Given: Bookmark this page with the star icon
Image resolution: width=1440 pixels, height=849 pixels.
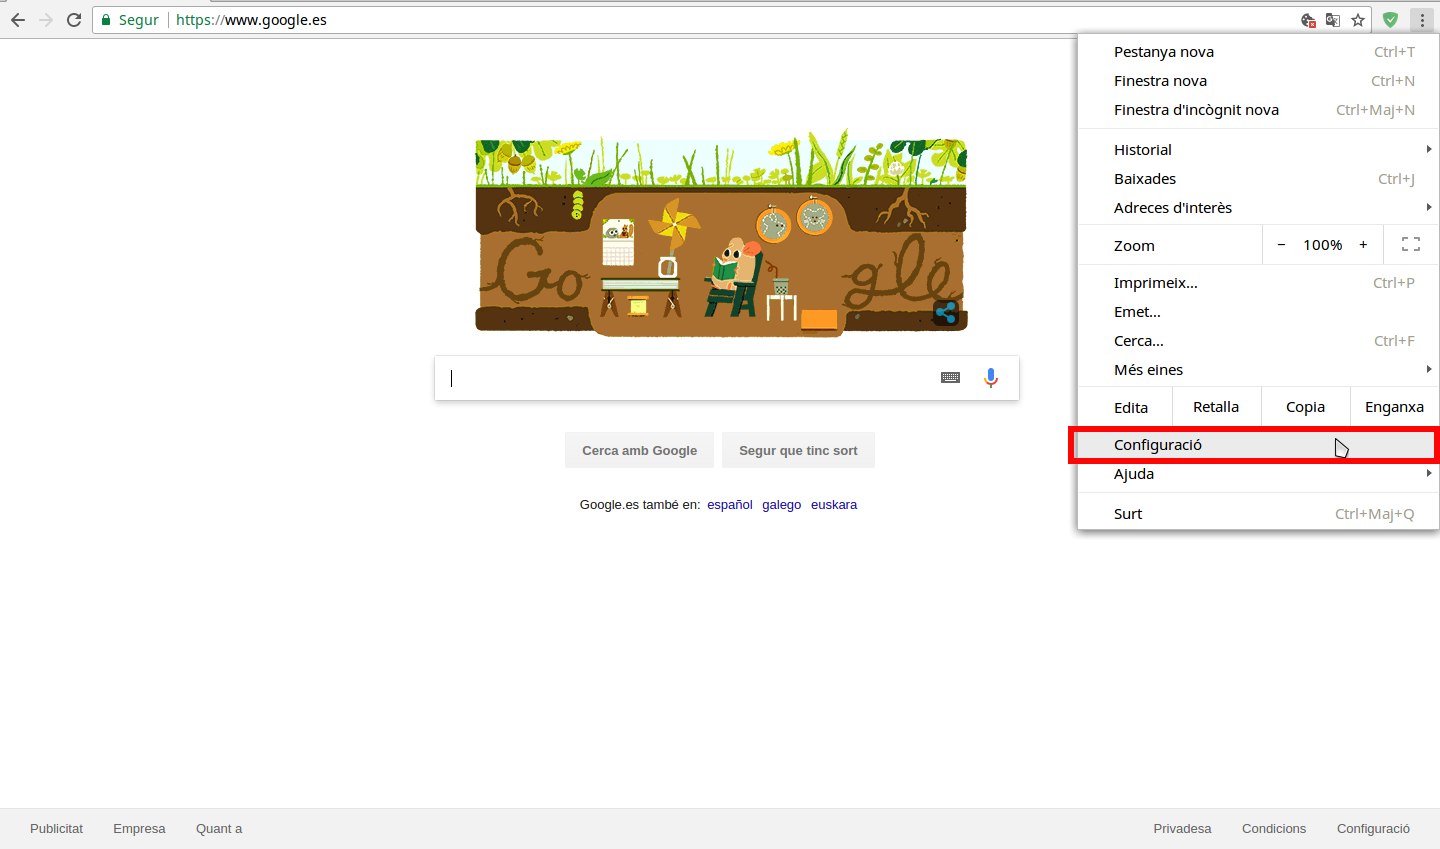Looking at the screenshot, I should click(x=1358, y=20).
